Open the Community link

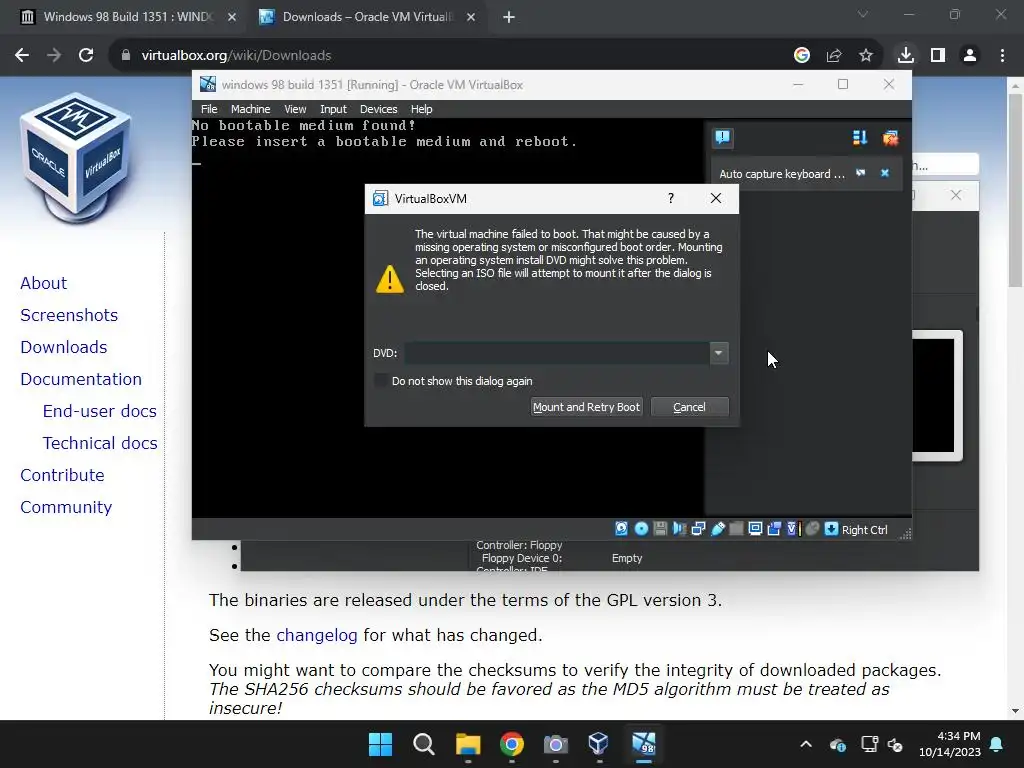pos(66,507)
